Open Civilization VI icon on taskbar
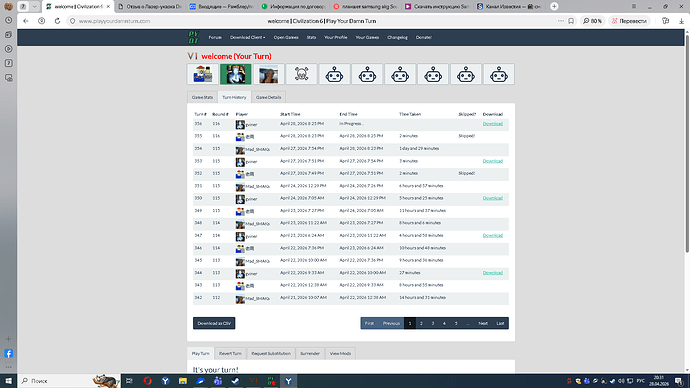The height and width of the screenshot is (388, 690). (253, 381)
